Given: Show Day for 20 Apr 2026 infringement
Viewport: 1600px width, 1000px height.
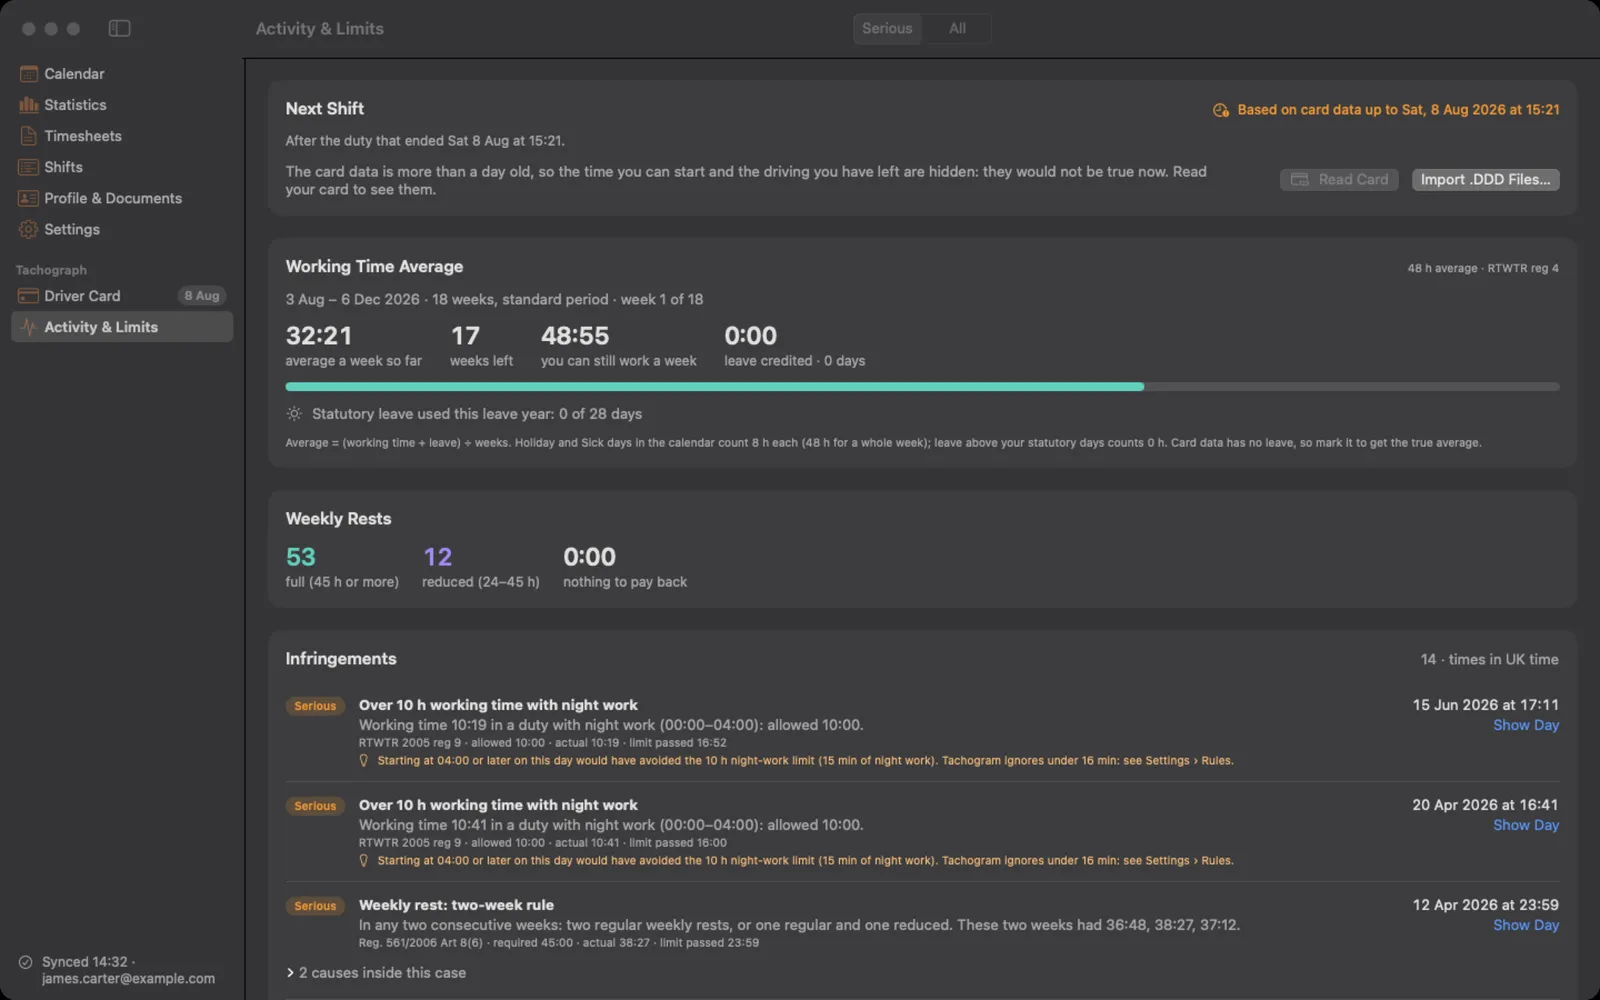Looking at the screenshot, I should [1526, 825].
